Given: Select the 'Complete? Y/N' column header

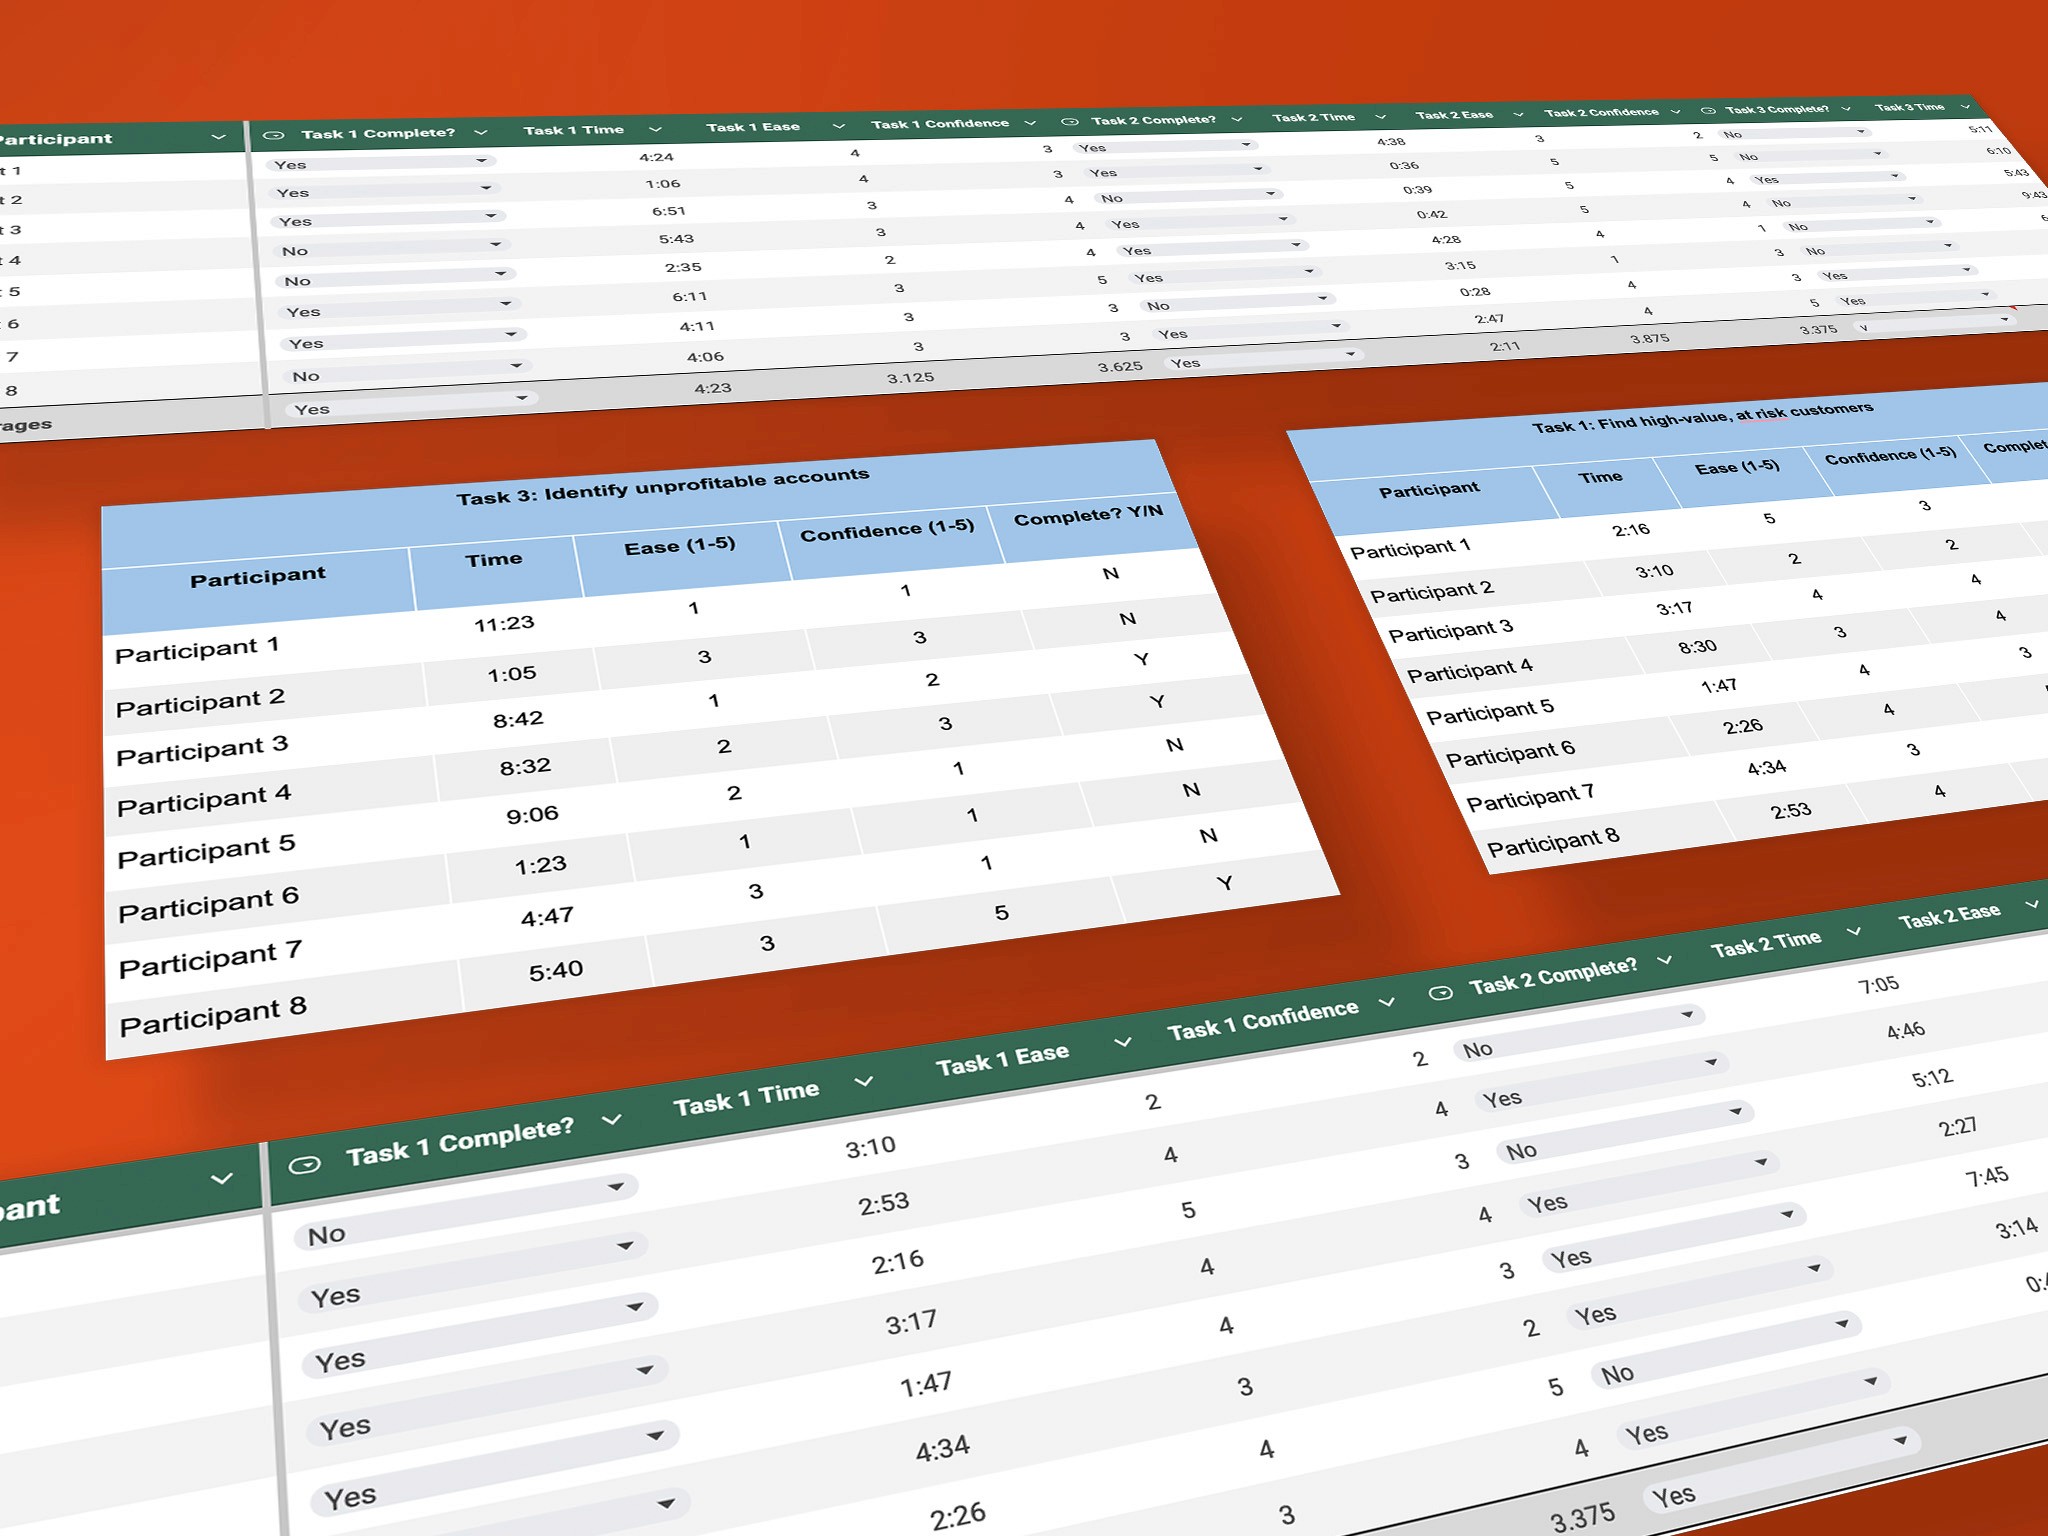Looking at the screenshot, I should click(x=1088, y=515).
